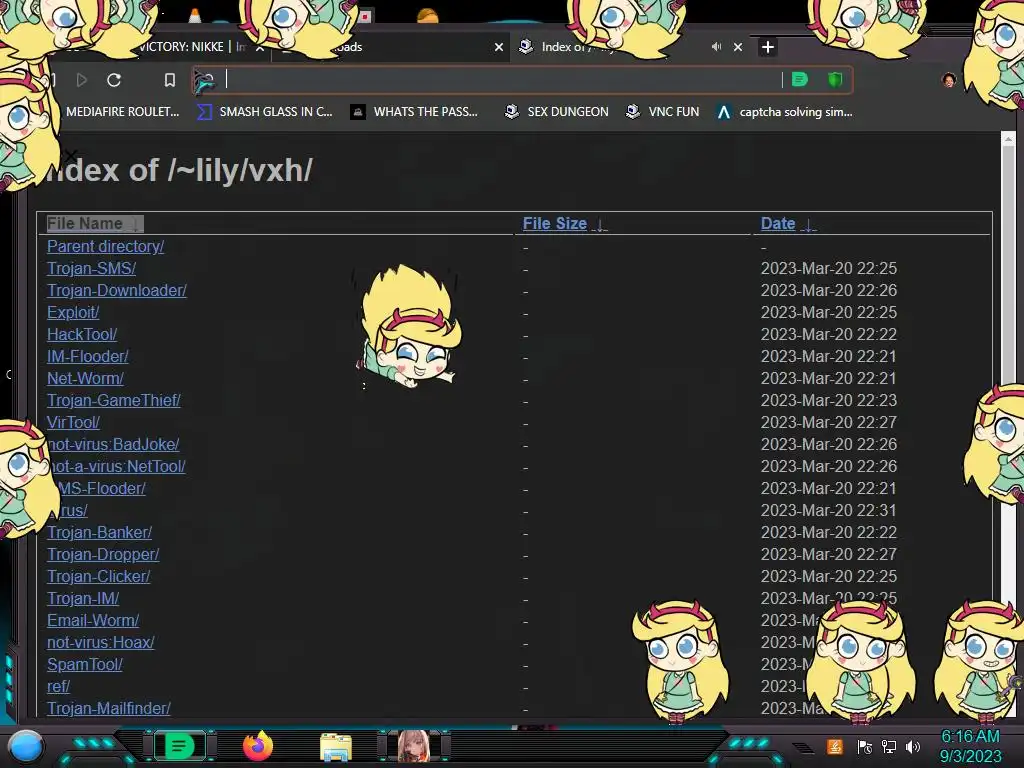Select the date 2023-Mar-20 22:31
This screenshot has width=1024, height=768.
pos(829,510)
